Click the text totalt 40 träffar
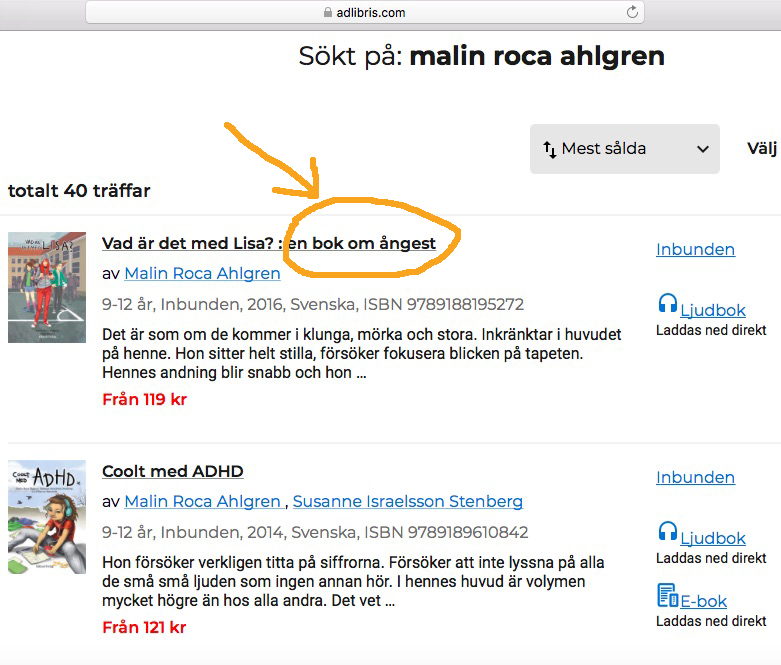 (x=79, y=191)
